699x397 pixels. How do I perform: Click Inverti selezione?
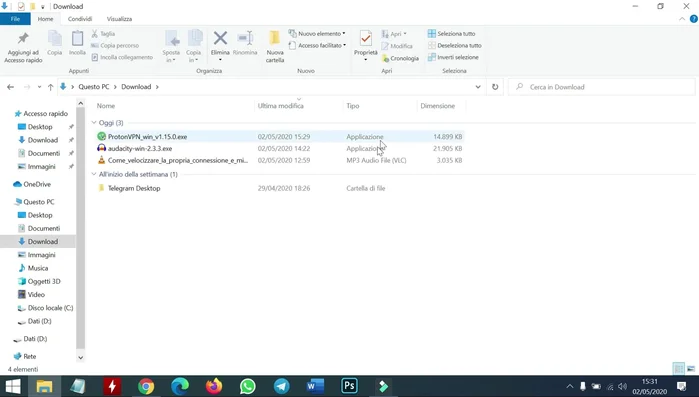pos(453,57)
